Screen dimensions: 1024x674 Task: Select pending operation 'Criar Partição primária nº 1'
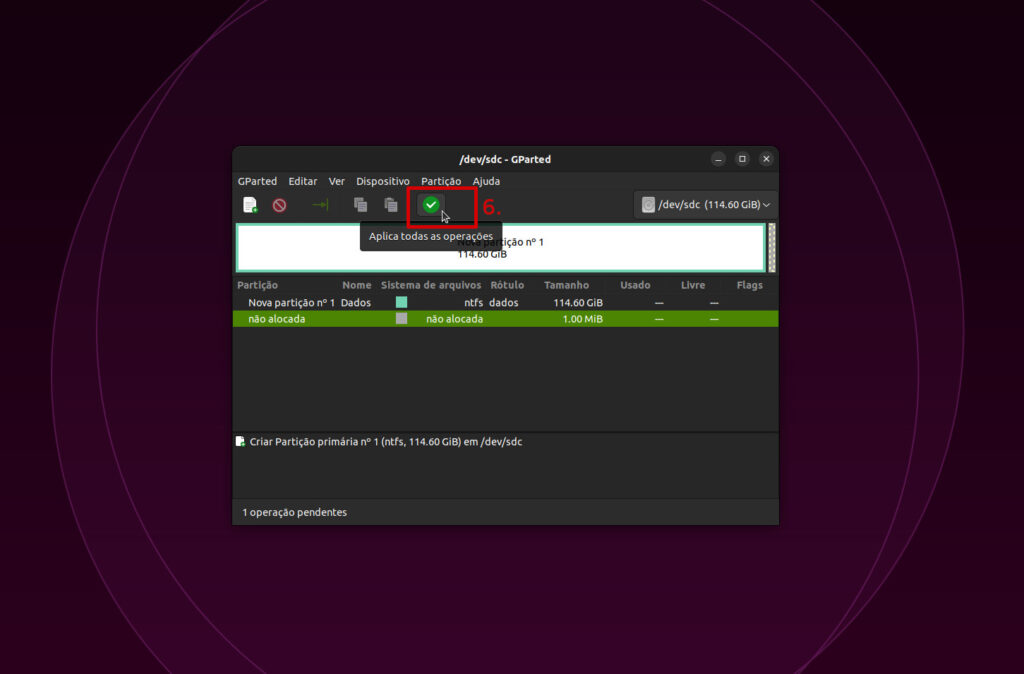pyautogui.click(x=385, y=441)
